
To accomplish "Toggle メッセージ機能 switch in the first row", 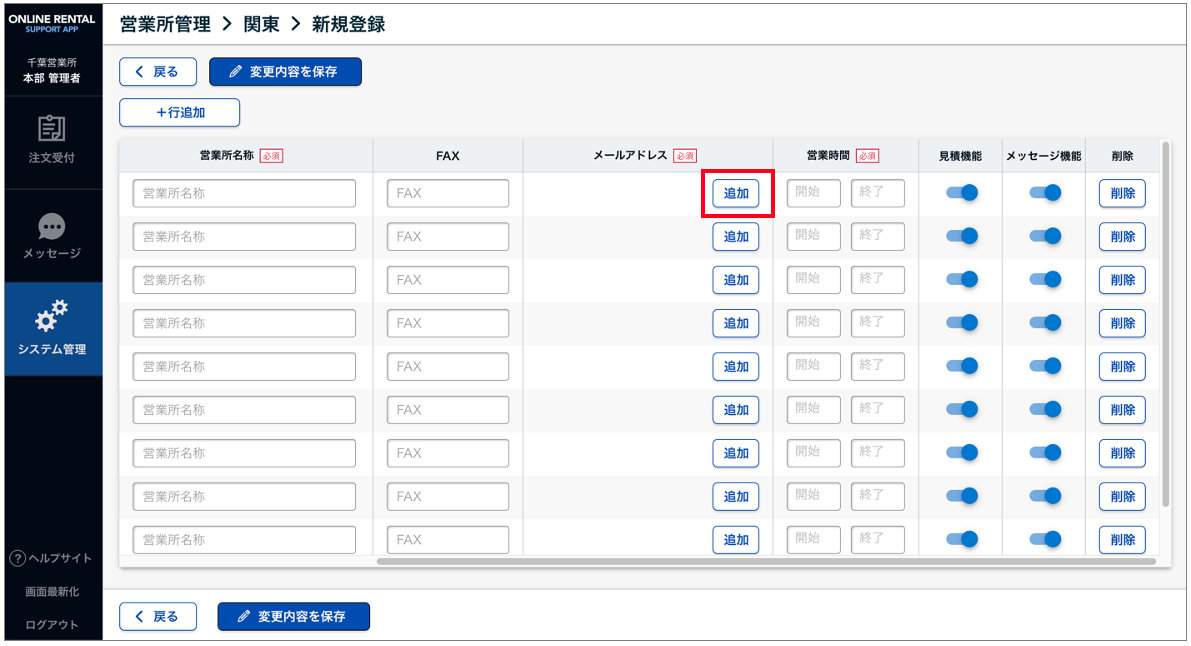I will [x=1044, y=193].
